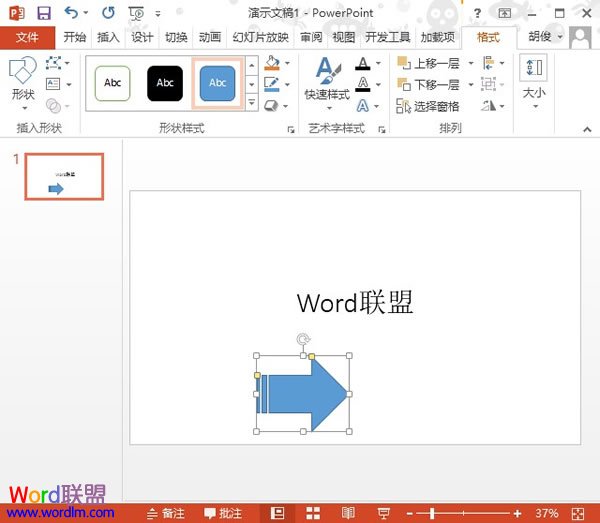Start slideshow from status bar icon

pyautogui.click(x=383, y=513)
